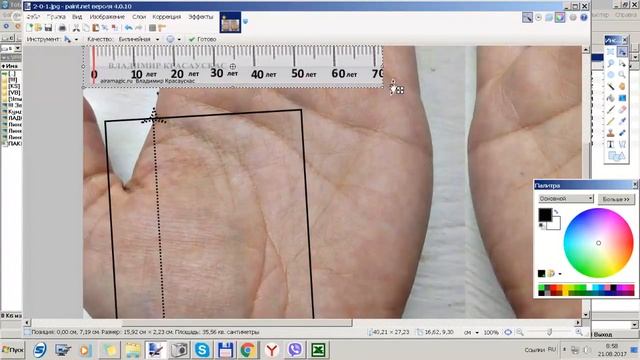Screen dimensions: 640x360
Task: Select the Lasso Select tool
Action: pos(610,63)
